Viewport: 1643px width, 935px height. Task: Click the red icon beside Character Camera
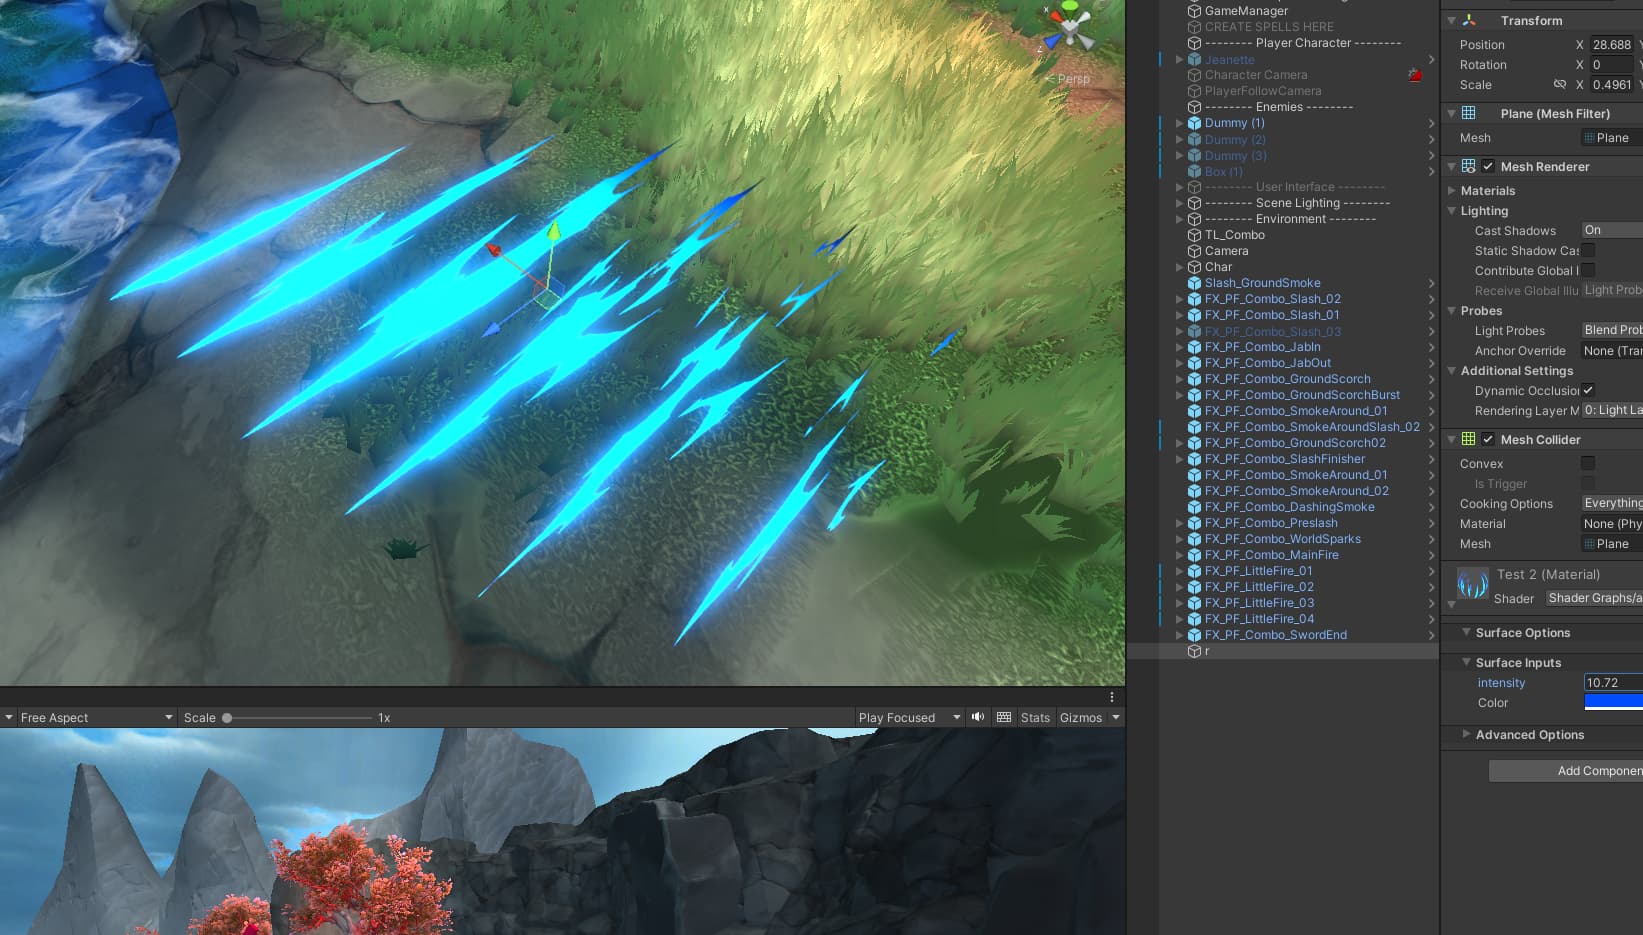click(x=1414, y=75)
